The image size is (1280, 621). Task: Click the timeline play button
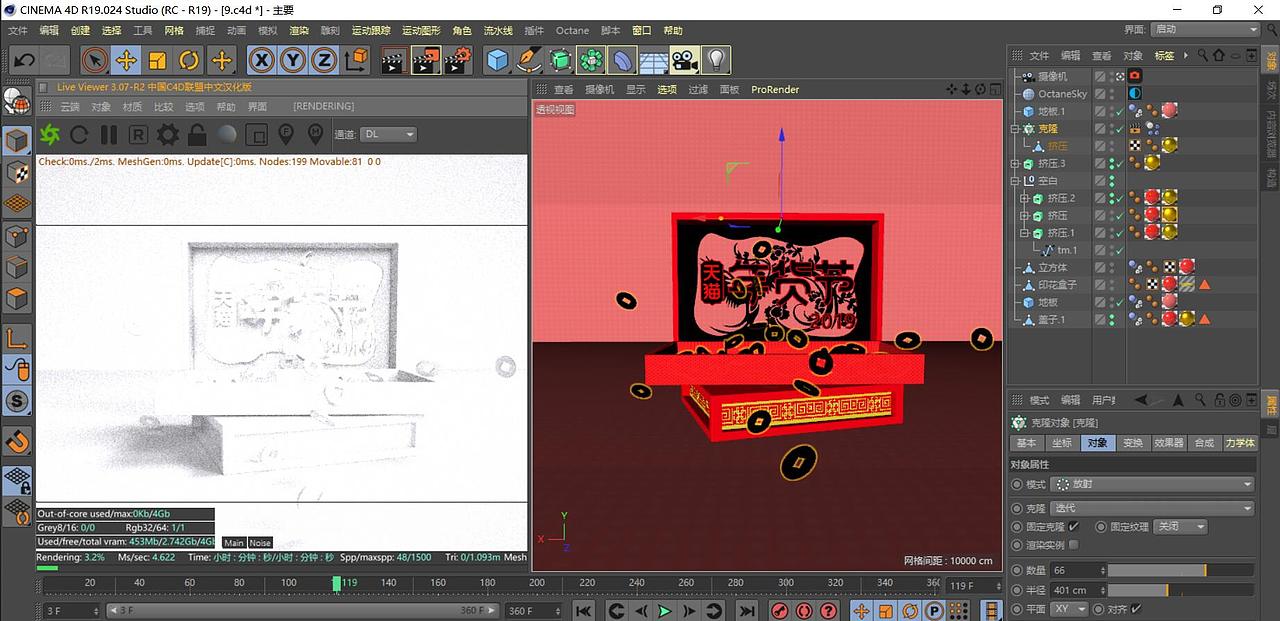point(665,610)
